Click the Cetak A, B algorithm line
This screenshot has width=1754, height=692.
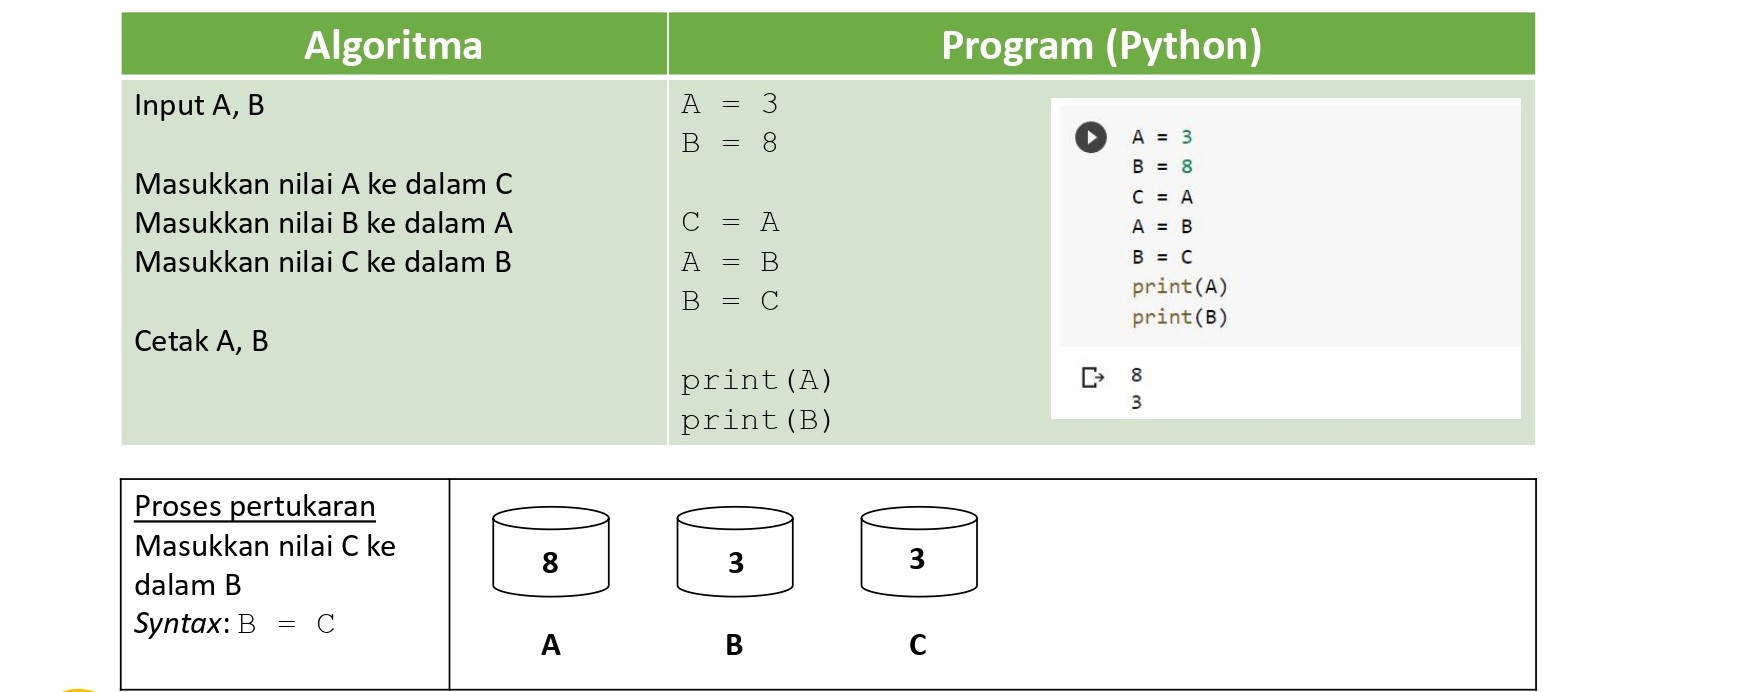pos(201,341)
